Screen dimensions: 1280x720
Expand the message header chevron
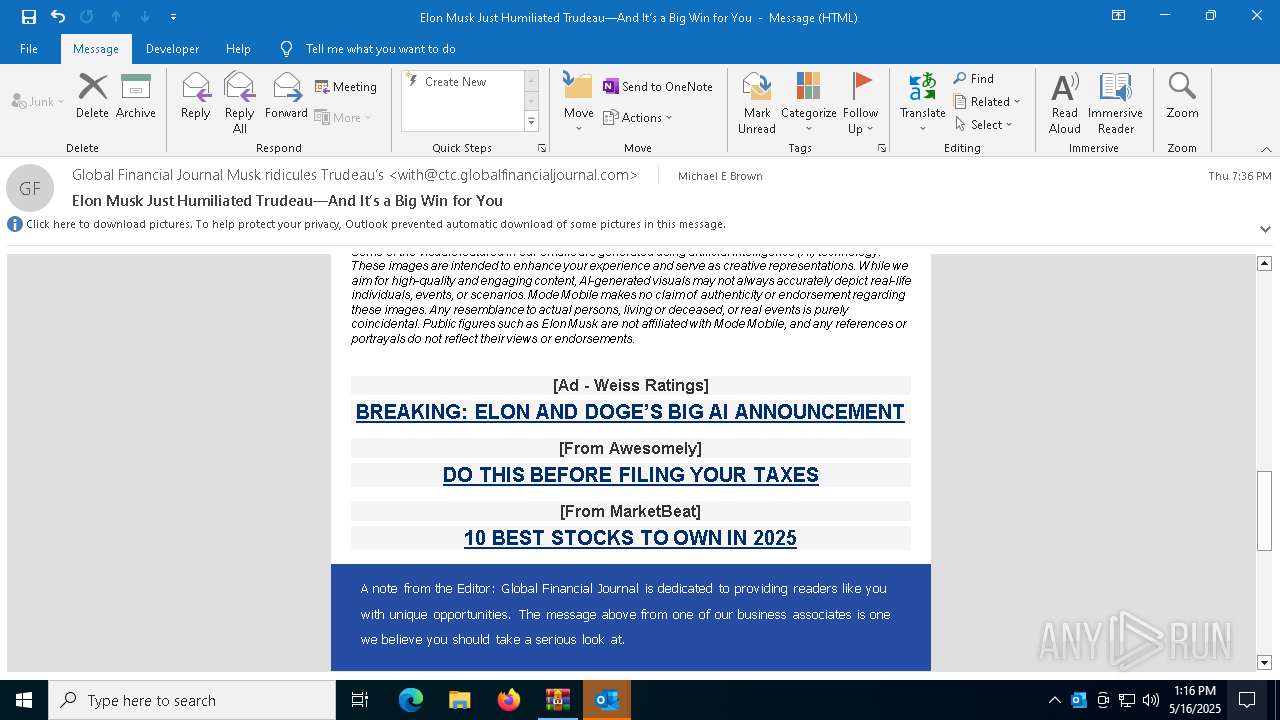click(1265, 229)
